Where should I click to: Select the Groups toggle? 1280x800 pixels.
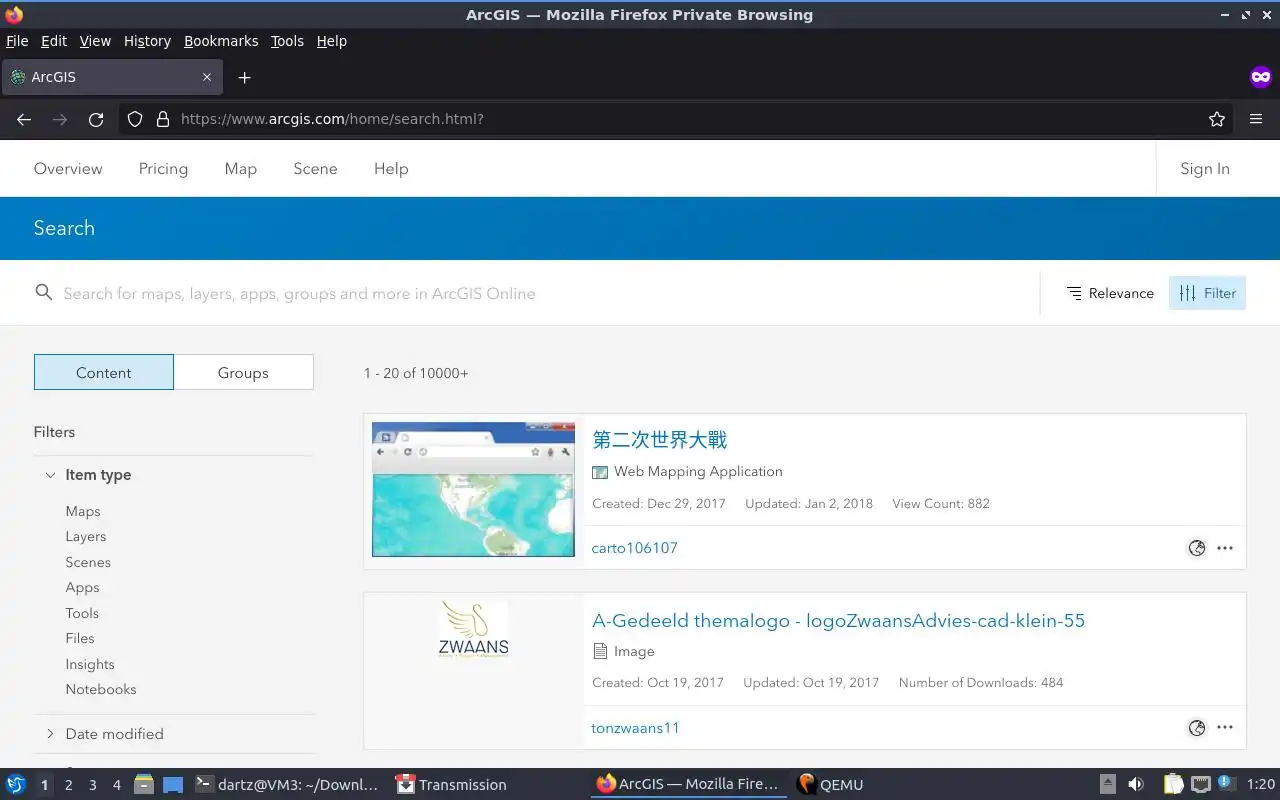243,372
